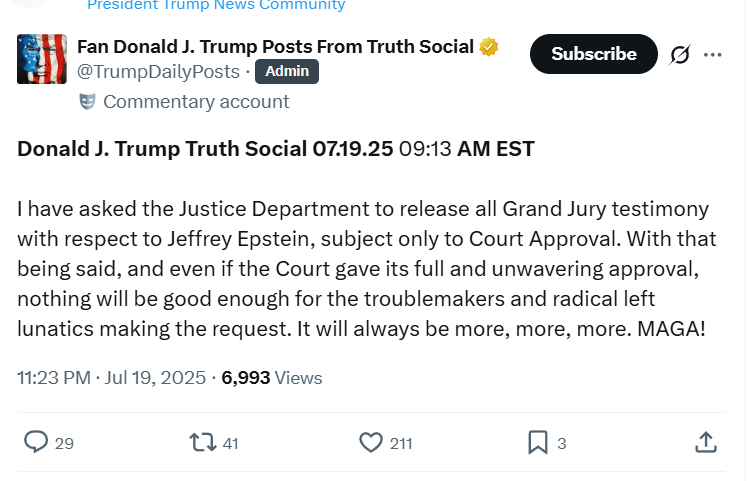Screen dimensions: 750x481
Task: Click the Commentary account label text
Action: (x=196, y=102)
